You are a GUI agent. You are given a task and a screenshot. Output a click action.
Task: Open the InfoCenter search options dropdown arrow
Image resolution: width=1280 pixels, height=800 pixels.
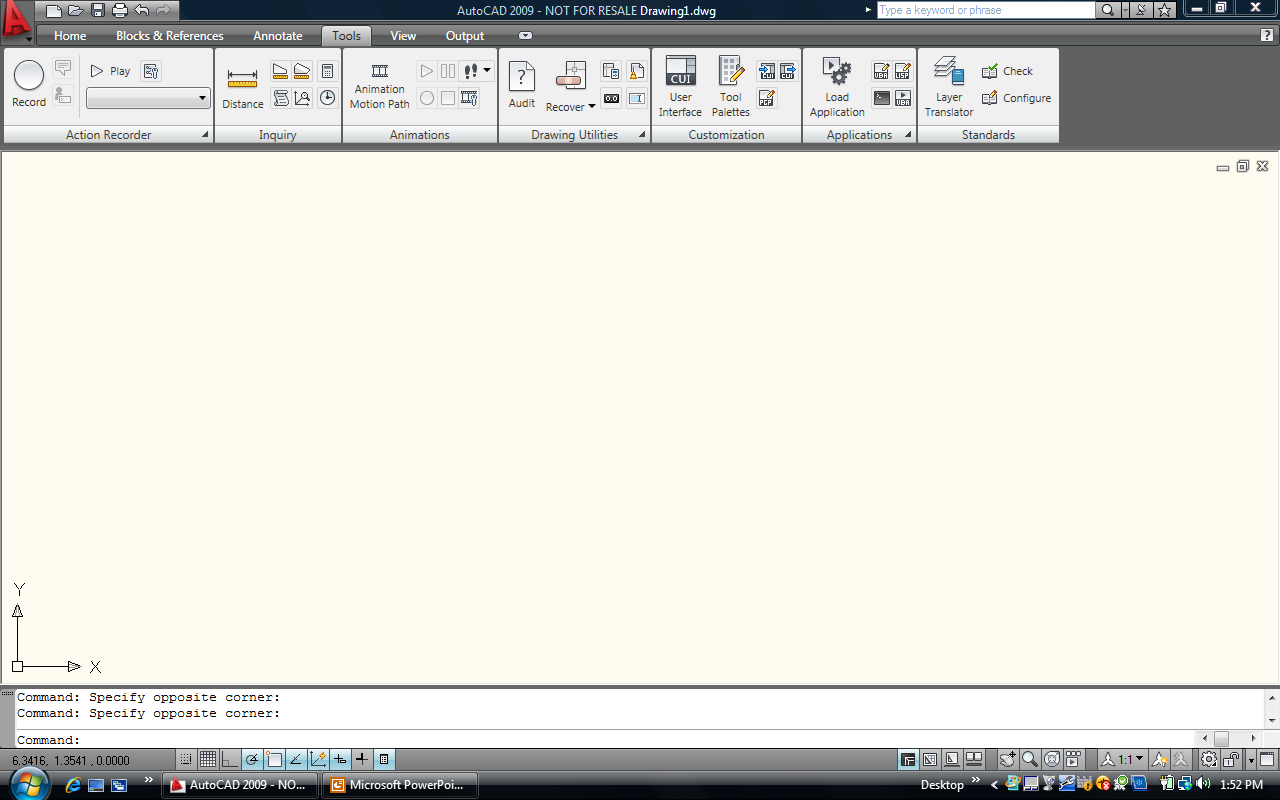tap(1126, 10)
